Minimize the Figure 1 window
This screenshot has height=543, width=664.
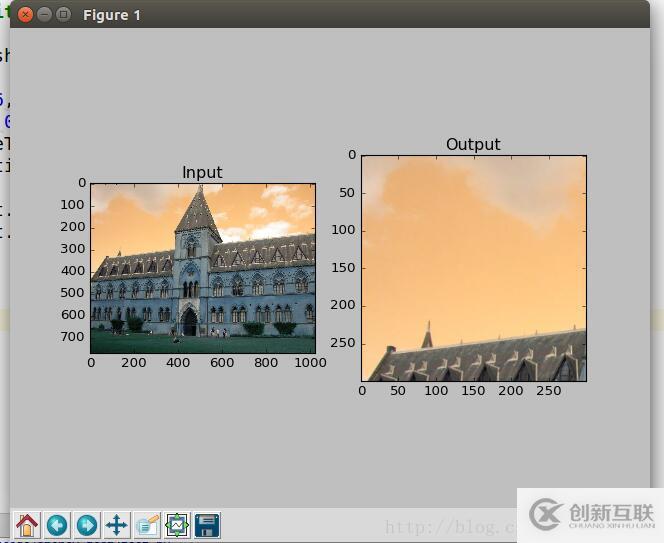(44, 15)
